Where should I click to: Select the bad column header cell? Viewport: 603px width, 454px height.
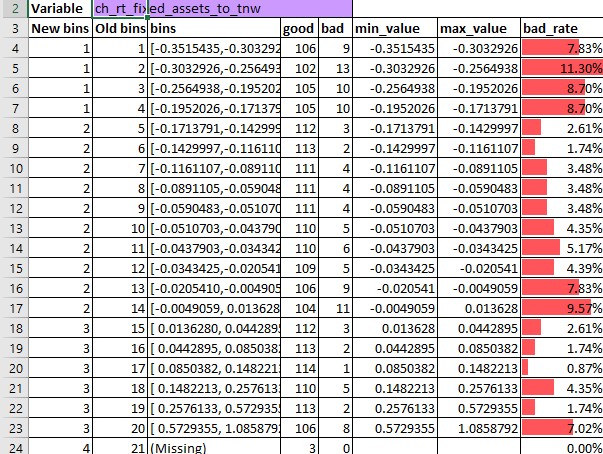(x=335, y=28)
